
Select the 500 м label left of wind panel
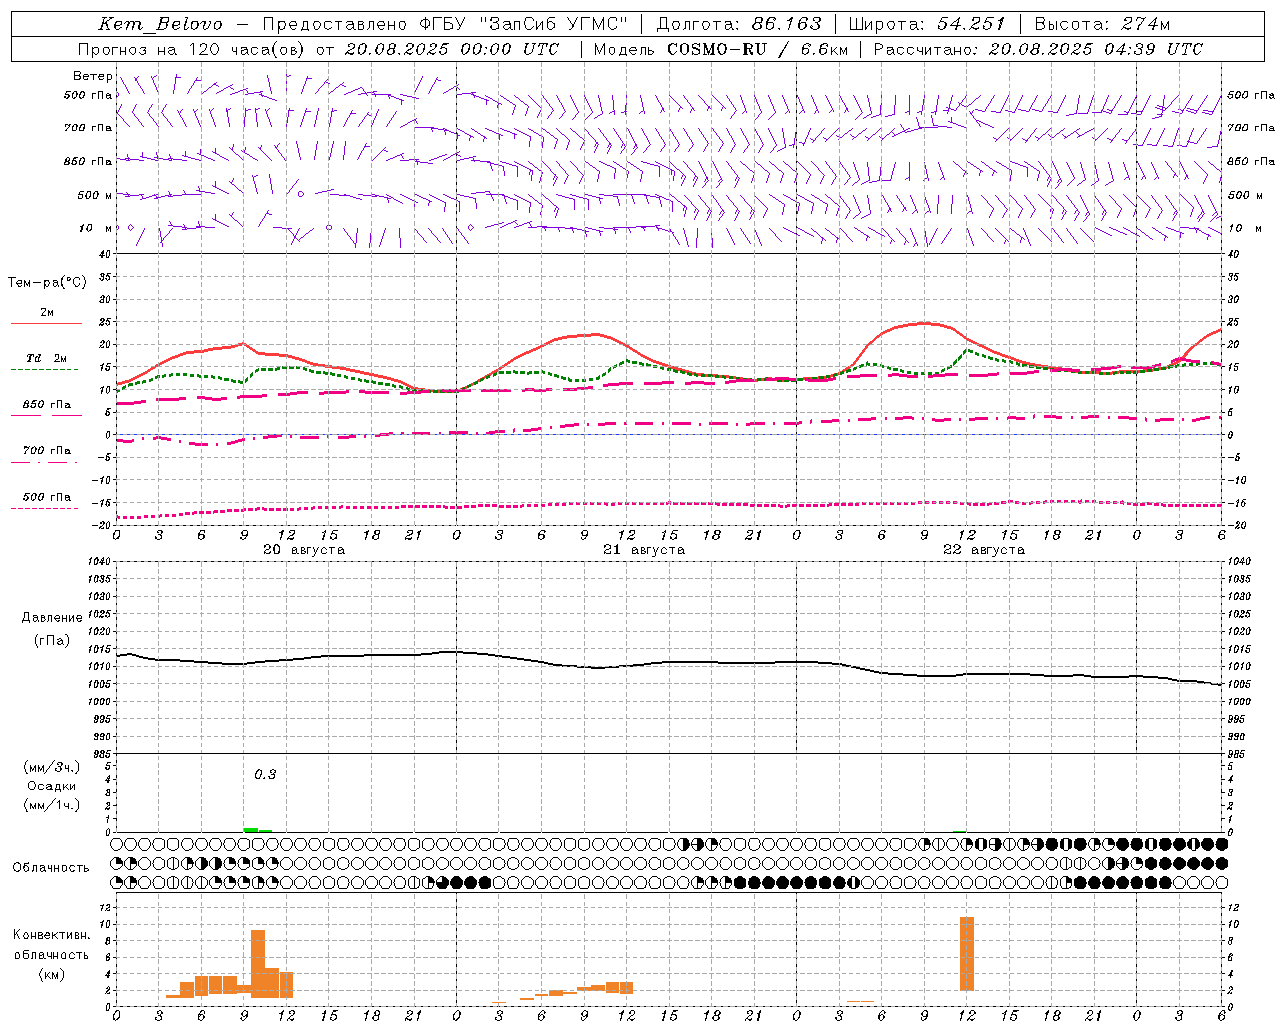point(95,195)
